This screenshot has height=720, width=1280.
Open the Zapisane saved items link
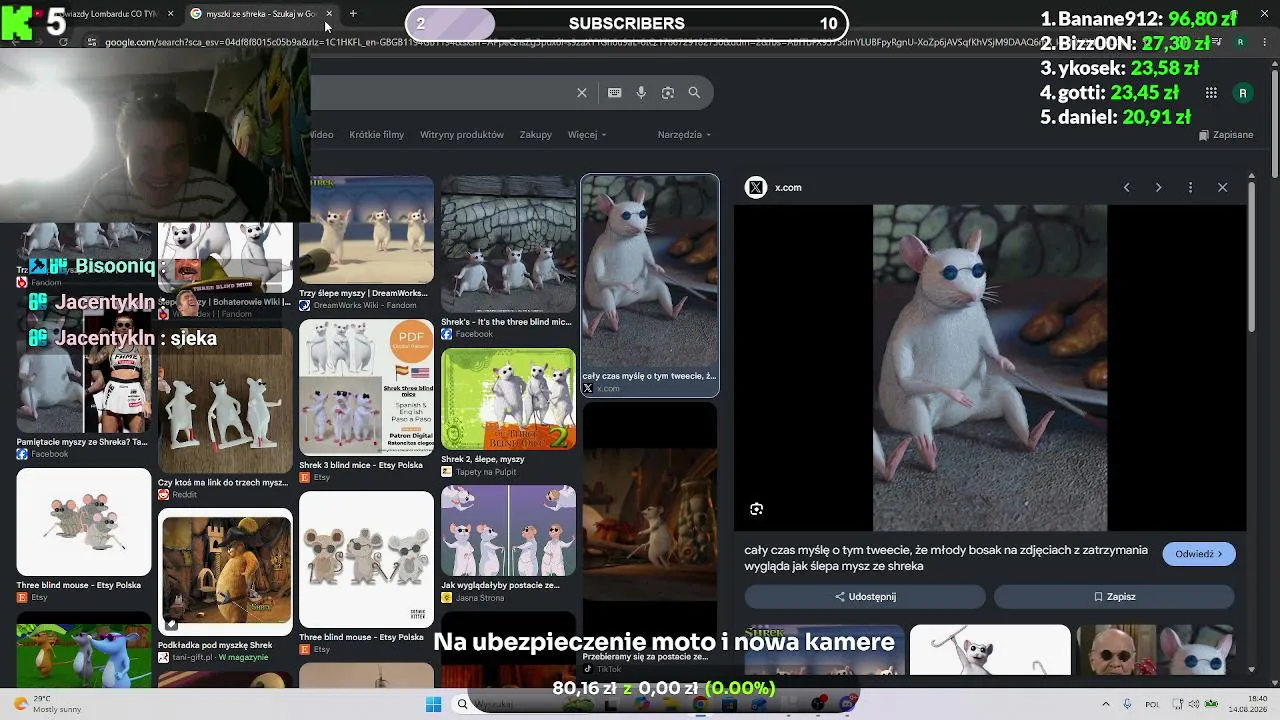coord(1226,135)
